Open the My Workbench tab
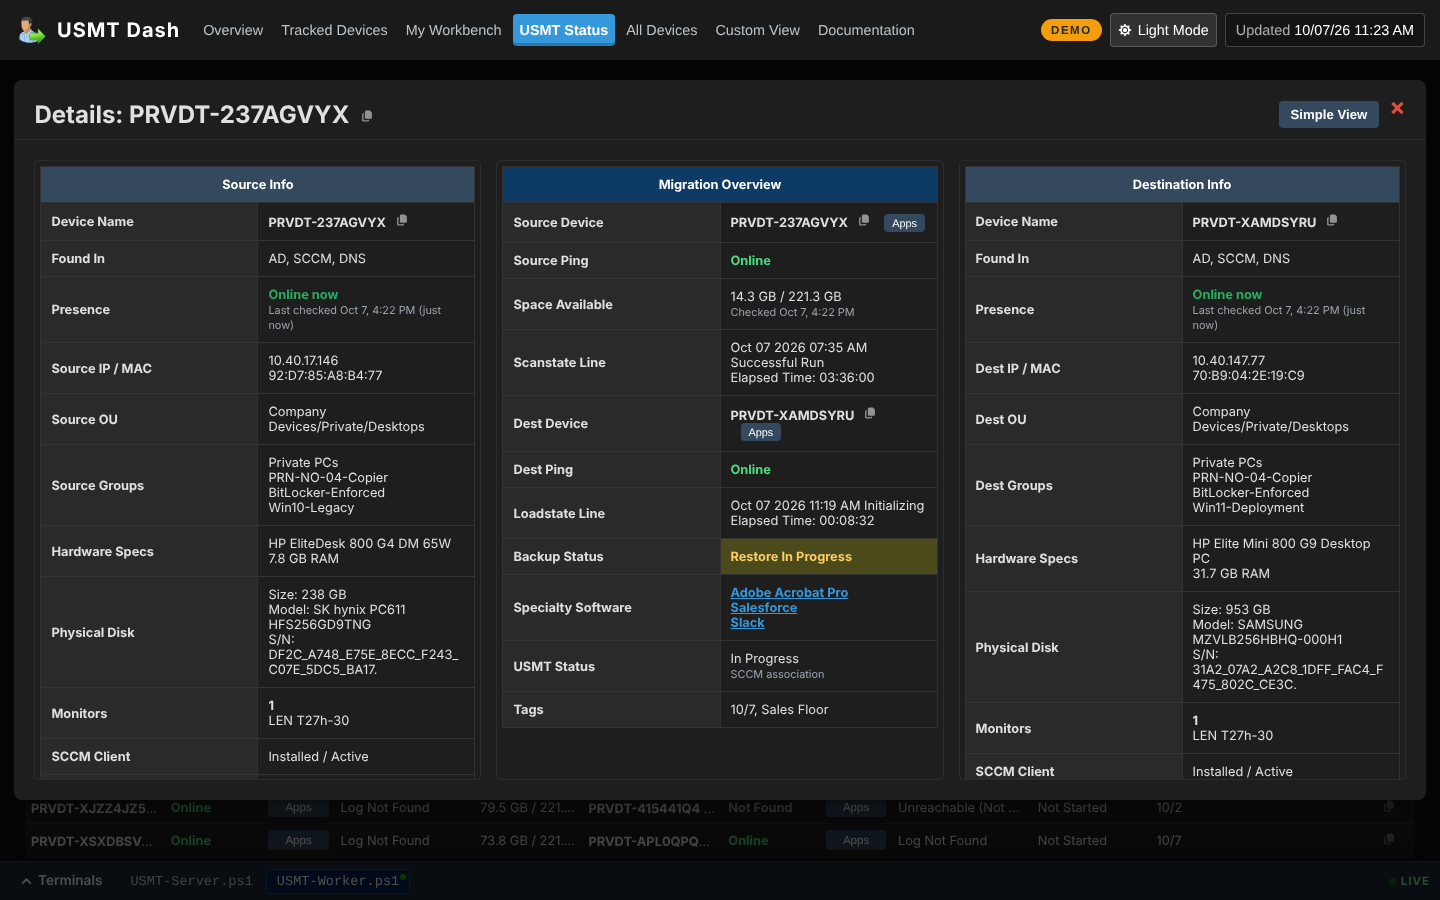 click(x=453, y=30)
